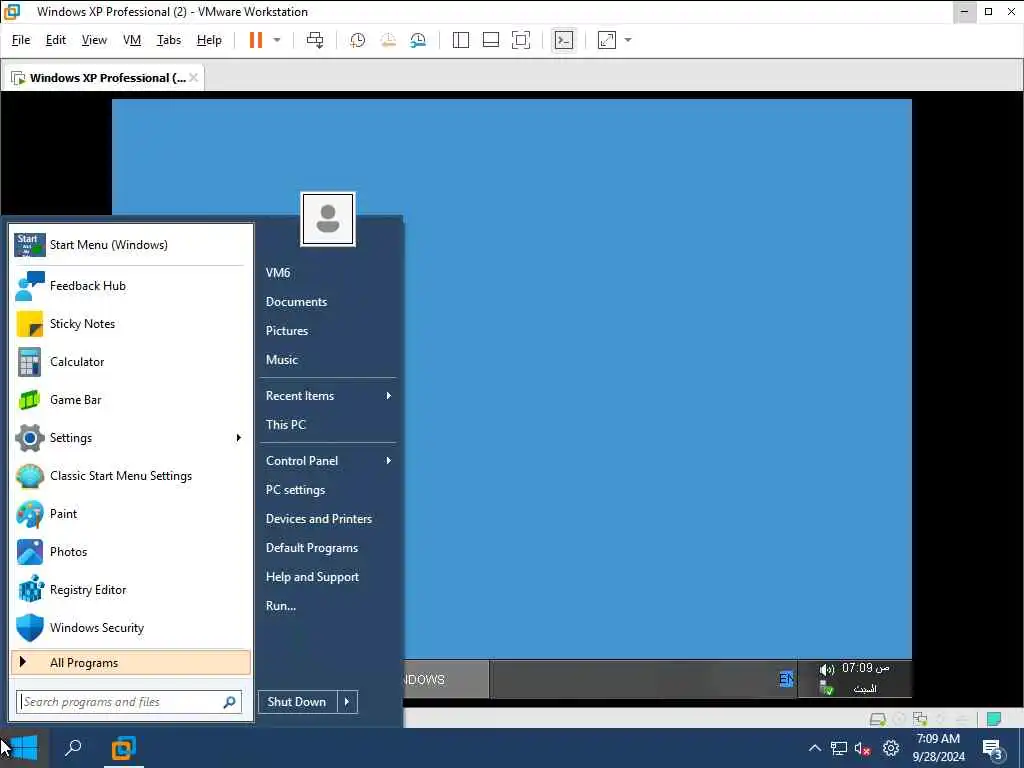This screenshot has width=1024, height=768.
Task: Open taskbar search magnifier
Action: click(x=73, y=747)
